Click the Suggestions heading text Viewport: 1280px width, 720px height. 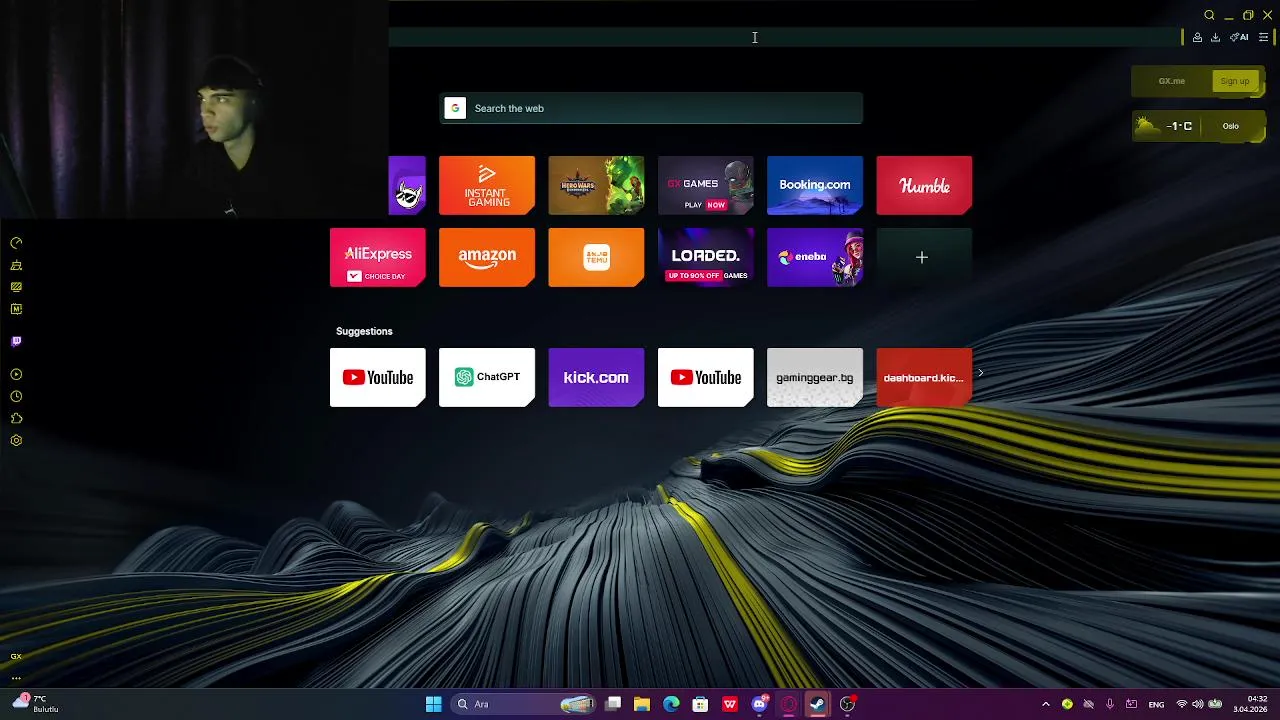point(364,331)
